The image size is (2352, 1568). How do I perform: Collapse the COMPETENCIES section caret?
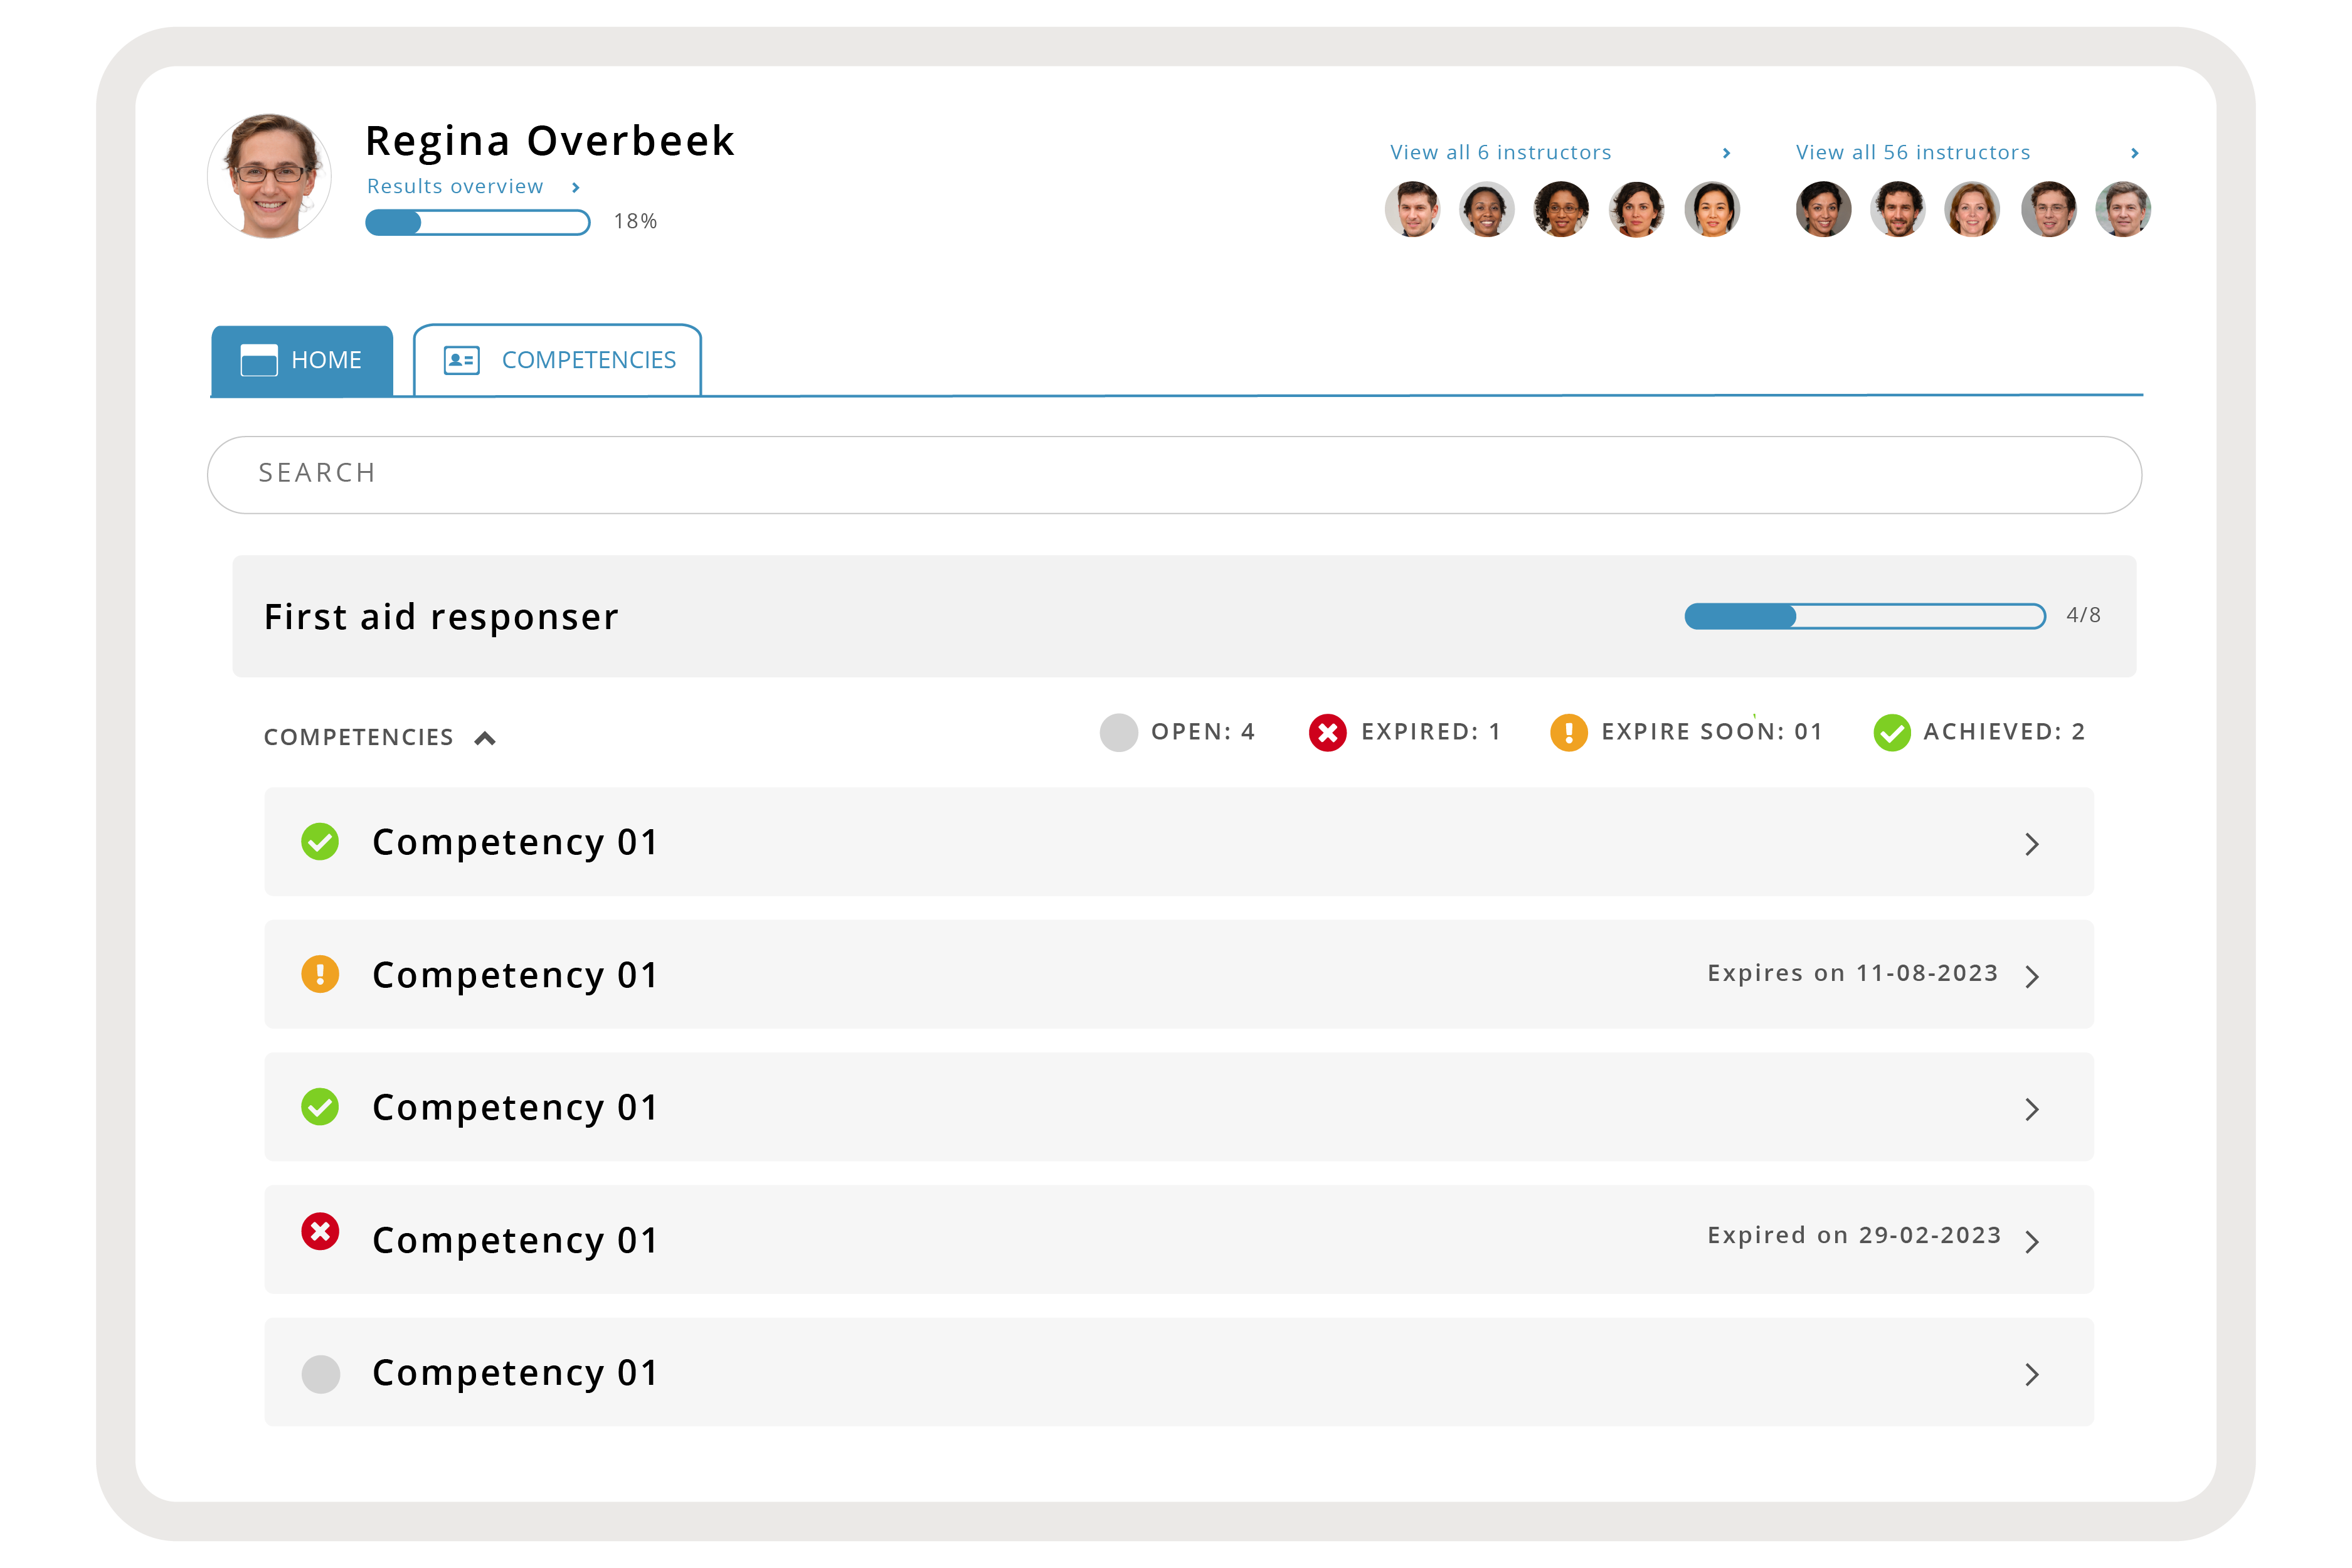[485, 738]
